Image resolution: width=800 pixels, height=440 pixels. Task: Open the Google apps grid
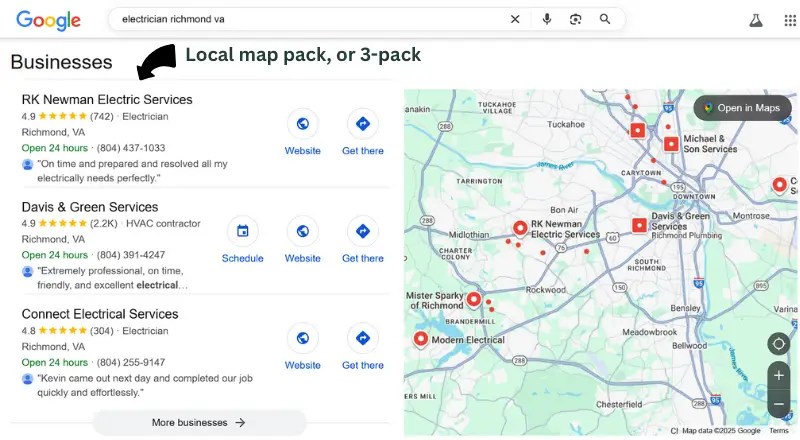click(x=790, y=20)
